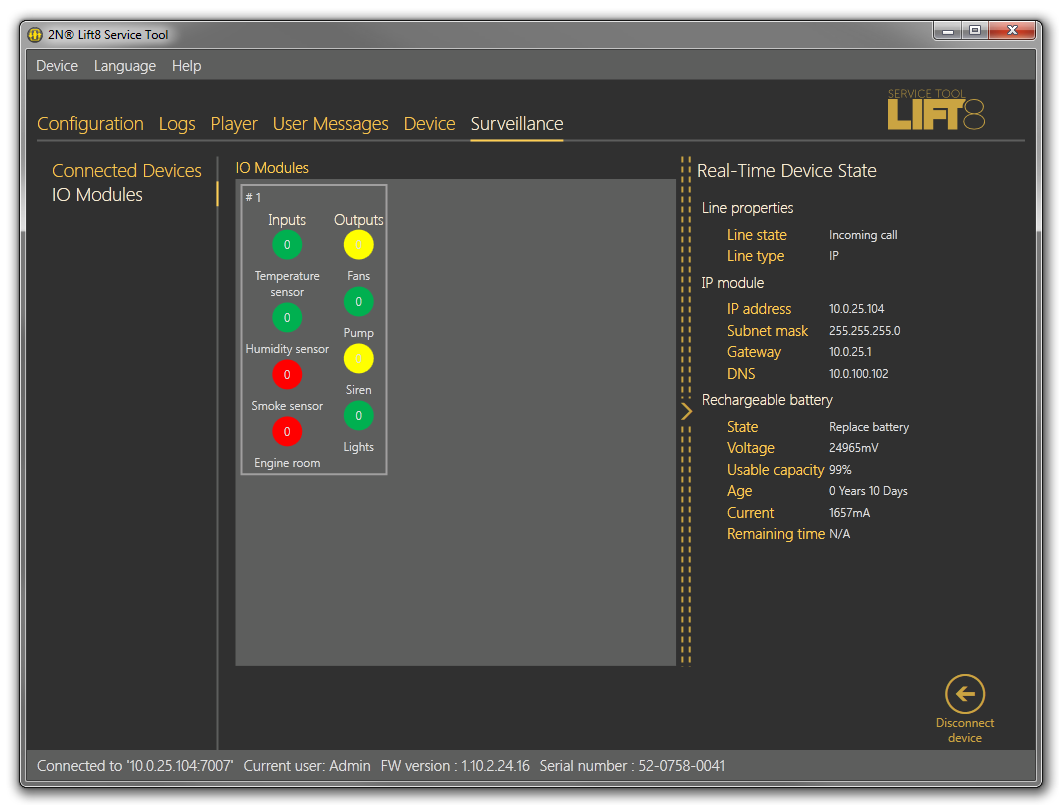This screenshot has height=805, width=1059.
Task: Toggle the green Lights output indicator
Action: [x=358, y=416]
